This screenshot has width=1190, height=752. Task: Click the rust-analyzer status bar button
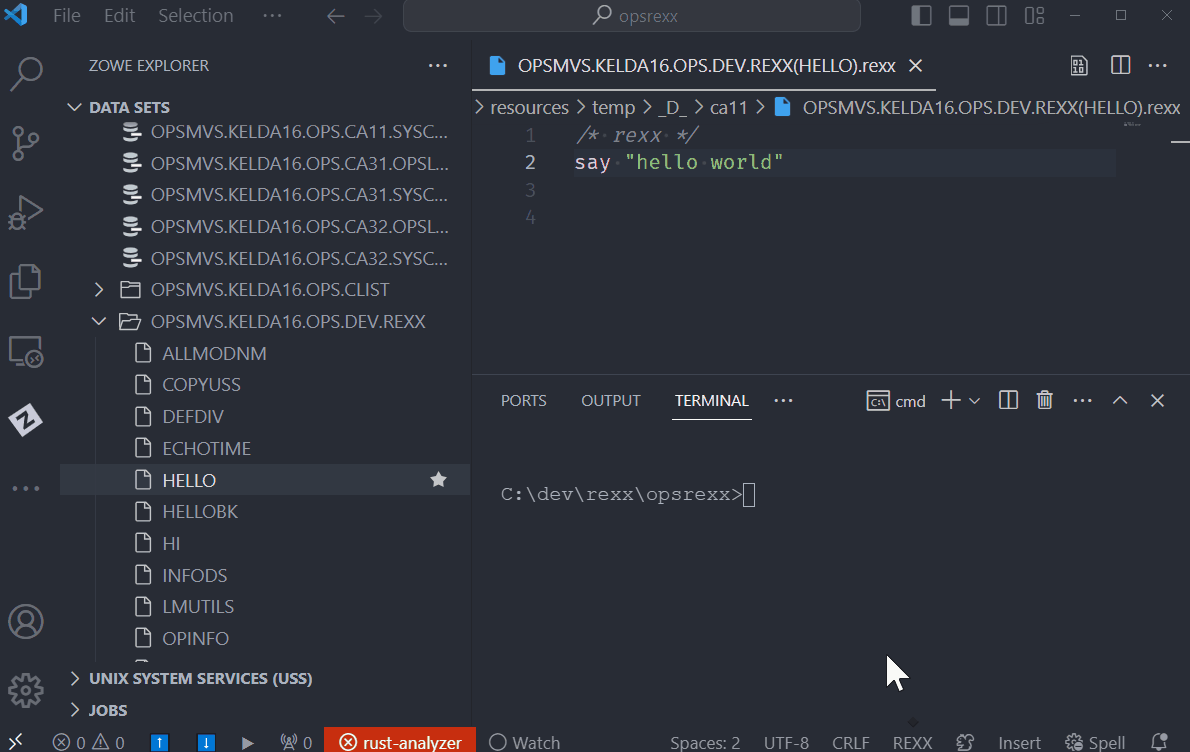399,740
